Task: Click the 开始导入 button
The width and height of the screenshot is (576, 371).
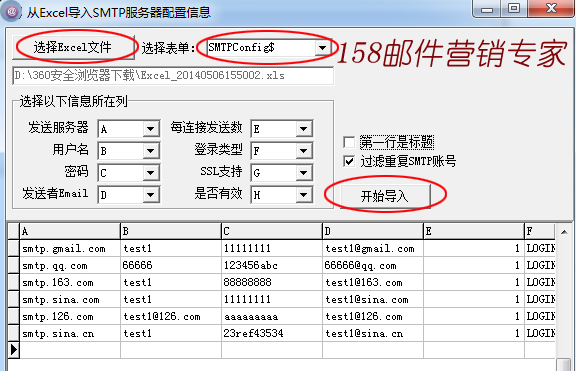Action: pos(385,196)
